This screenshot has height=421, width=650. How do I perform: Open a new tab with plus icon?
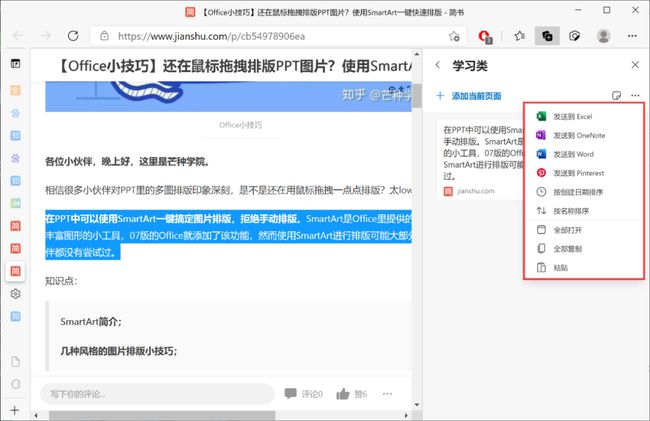15,410
